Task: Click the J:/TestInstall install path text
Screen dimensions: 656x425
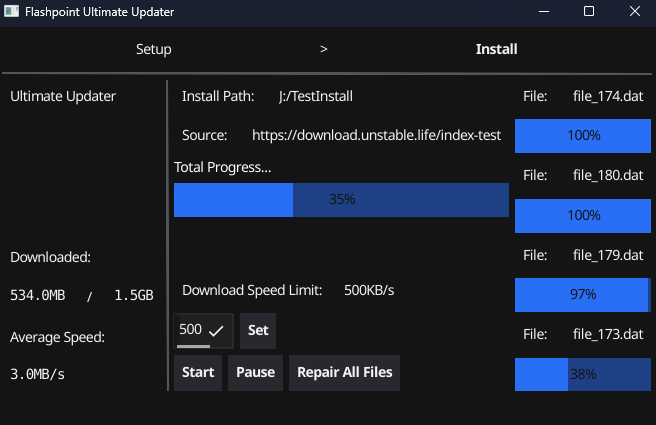Action: point(316,97)
